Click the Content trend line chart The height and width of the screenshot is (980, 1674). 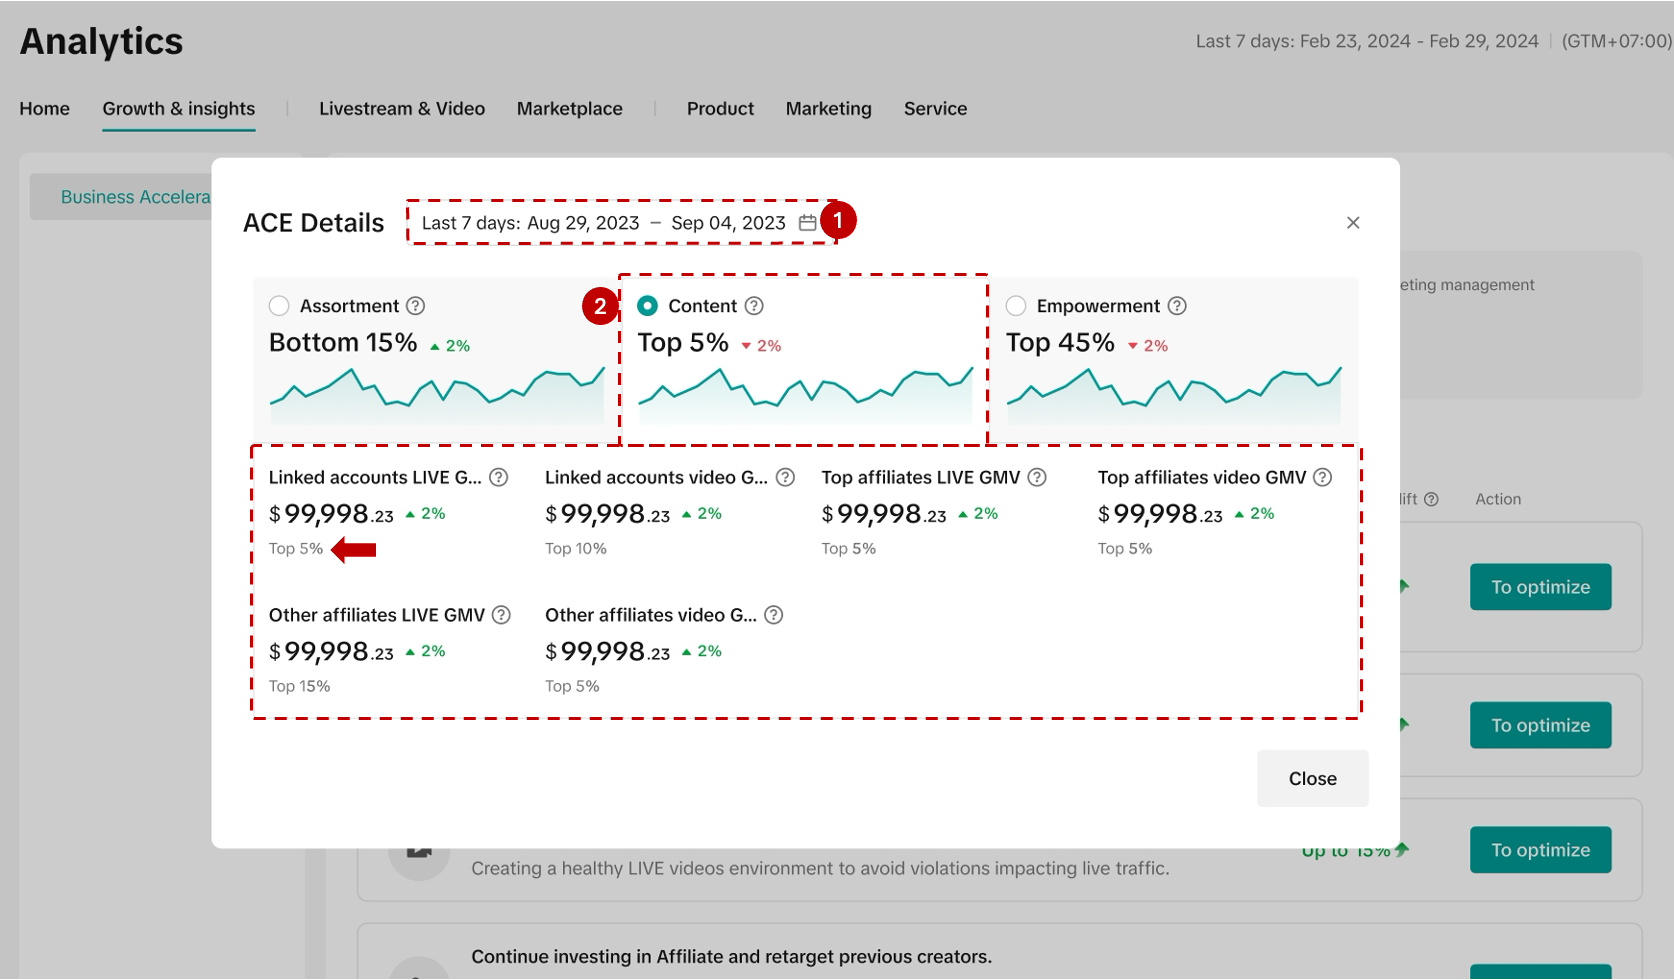coord(805,394)
